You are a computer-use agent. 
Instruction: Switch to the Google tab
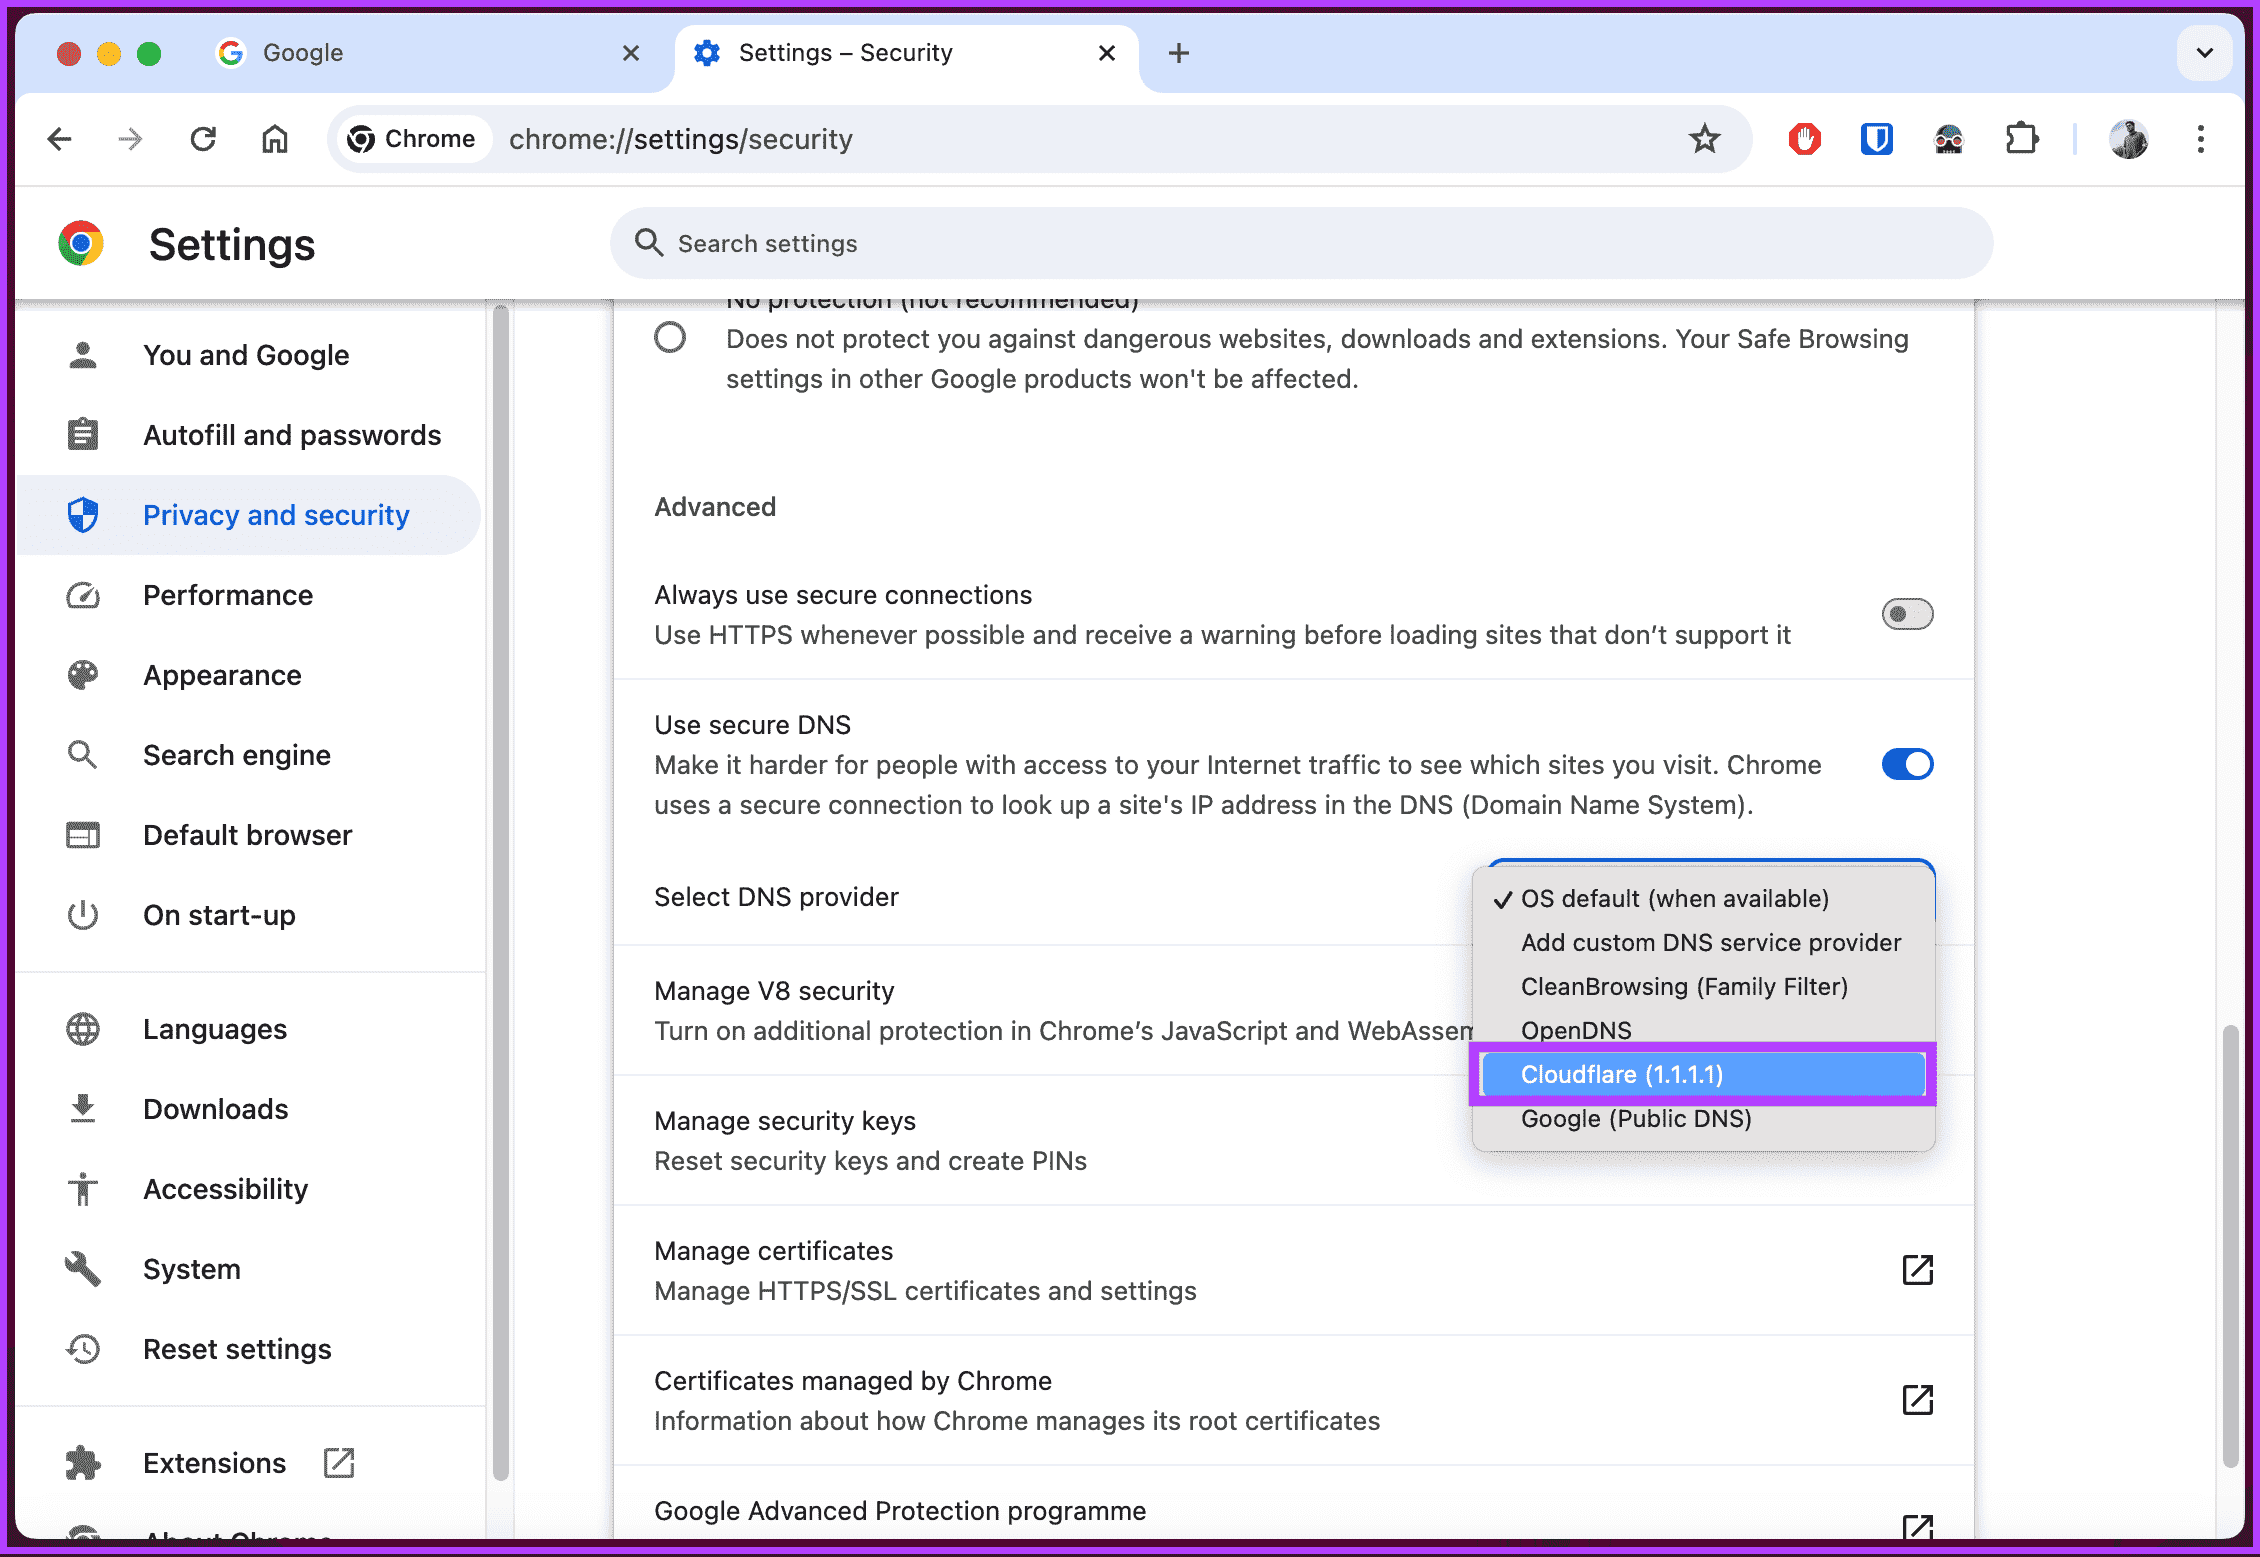tap(430, 53)
